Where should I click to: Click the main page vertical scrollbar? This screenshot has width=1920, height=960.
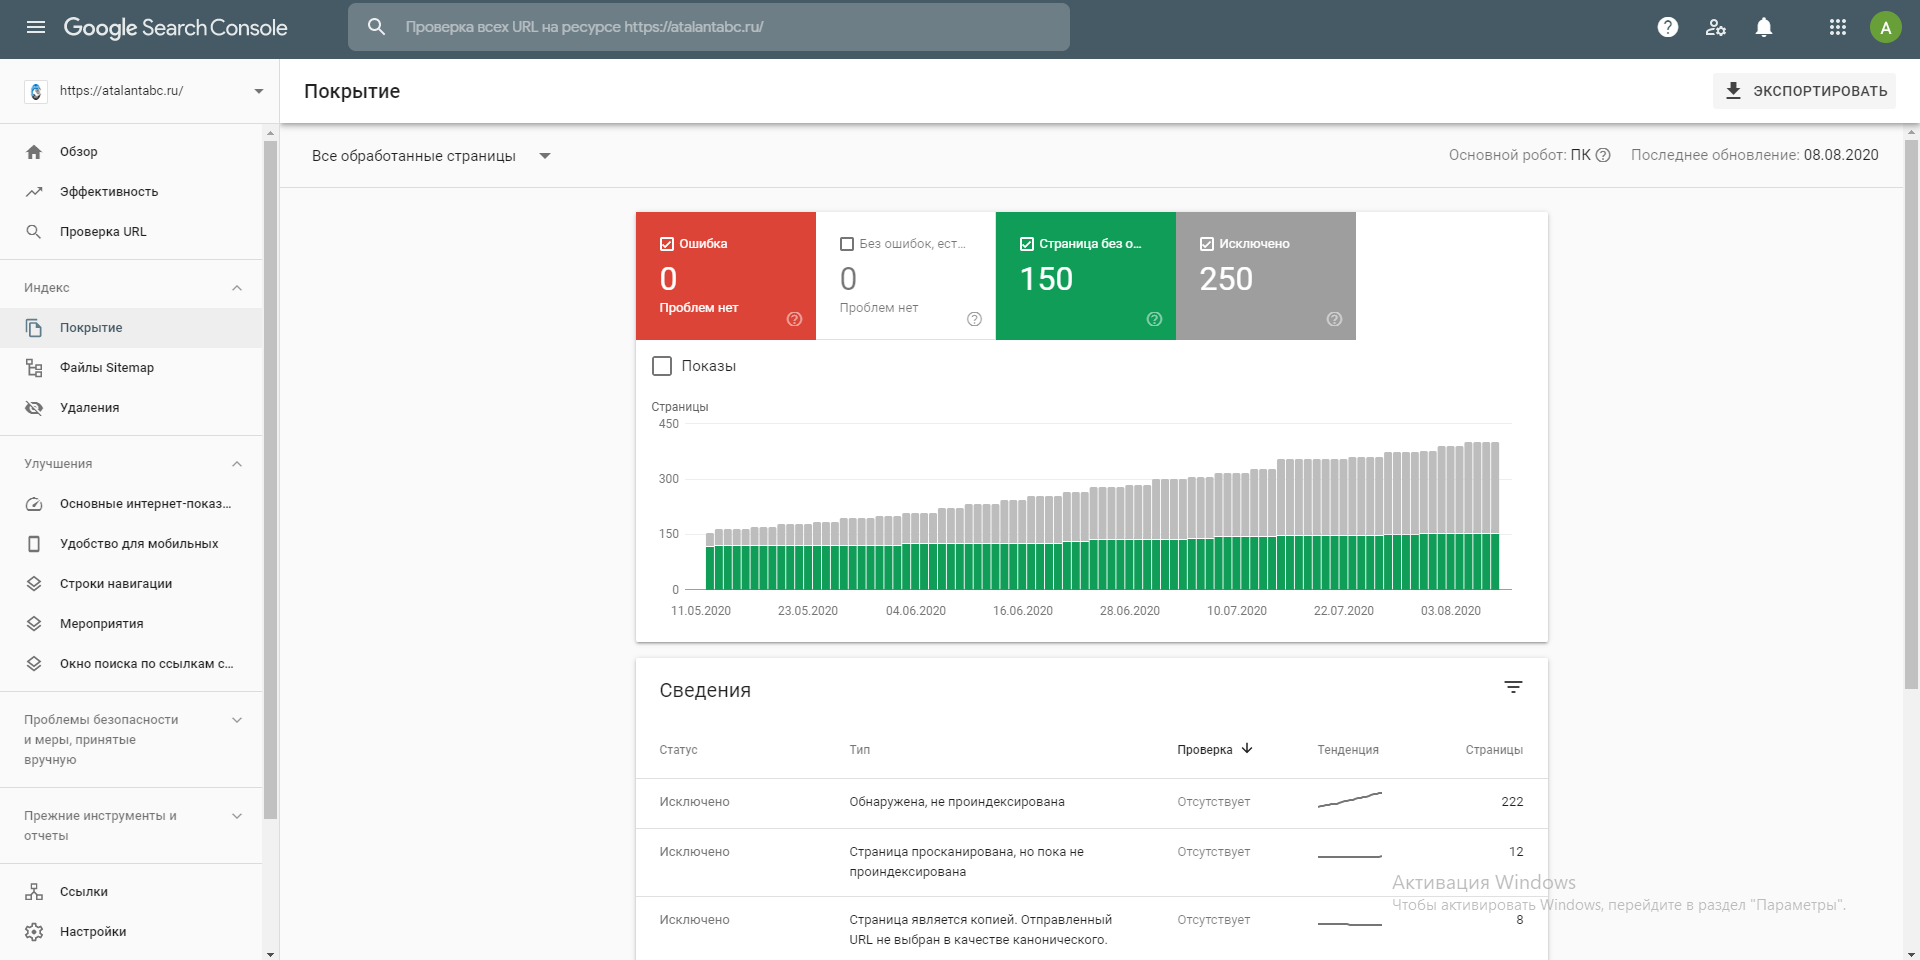(x=1911, y=415)
